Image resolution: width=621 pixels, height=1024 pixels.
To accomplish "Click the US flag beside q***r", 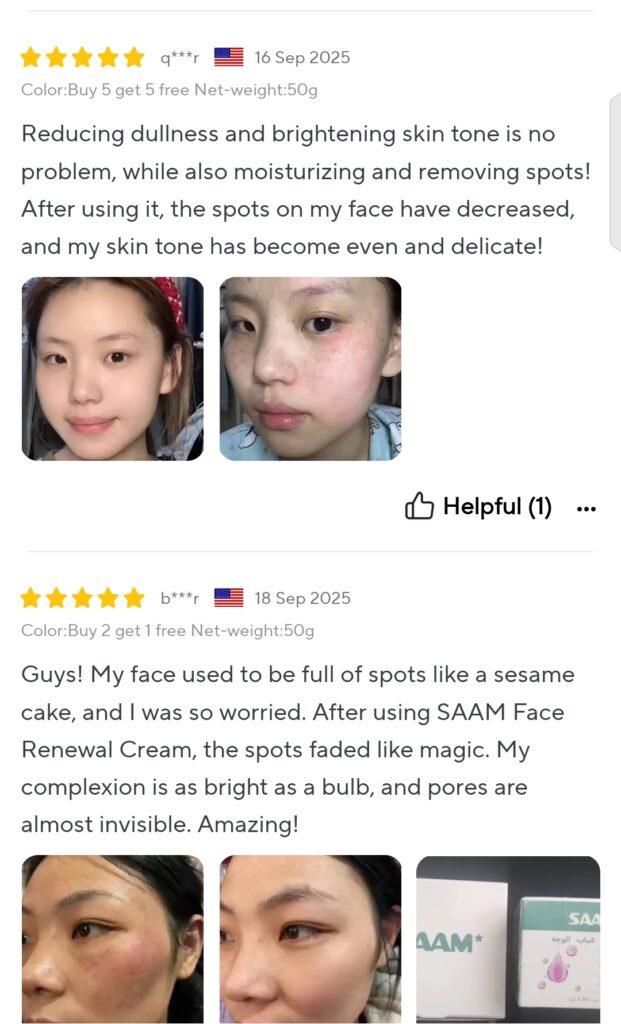I will (229, 57).
